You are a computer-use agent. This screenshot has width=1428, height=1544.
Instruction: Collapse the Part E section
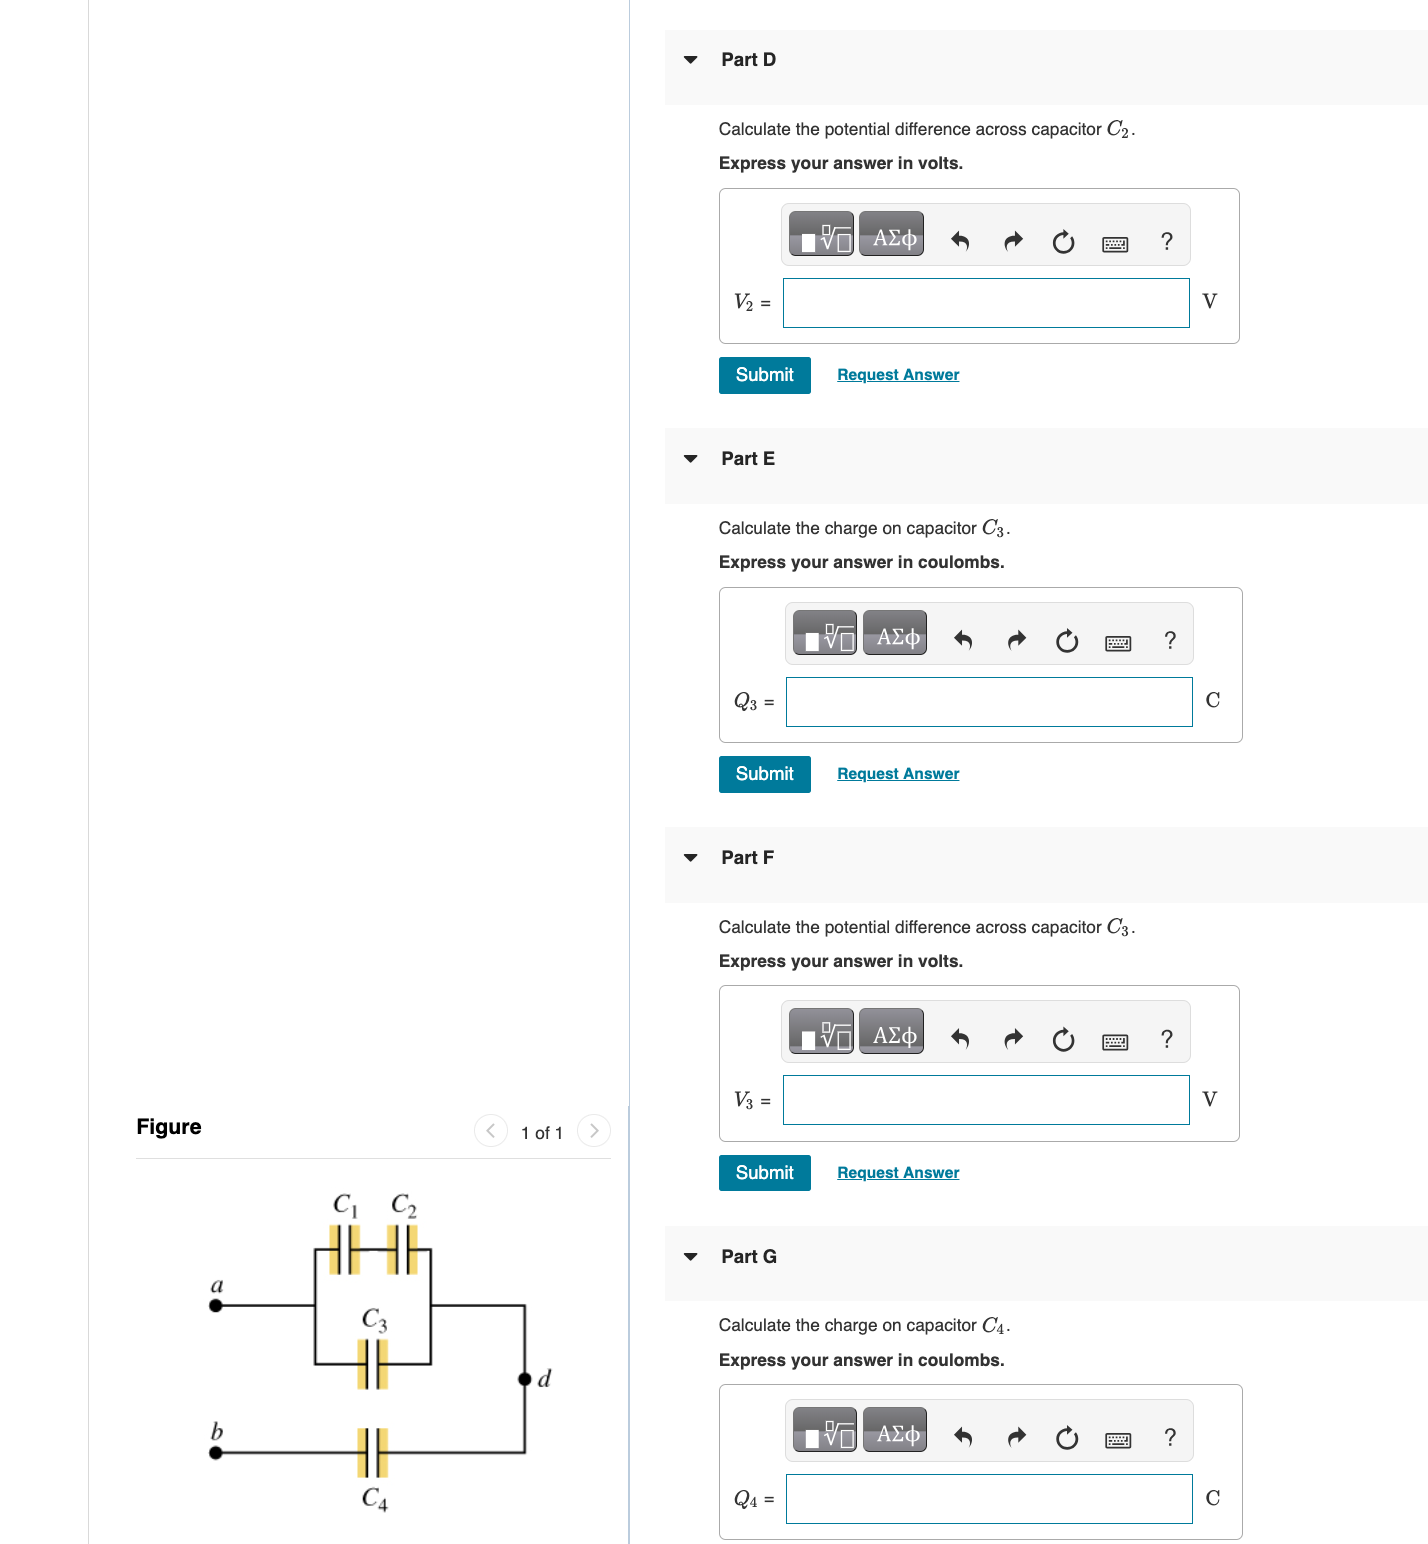[690, 458]
